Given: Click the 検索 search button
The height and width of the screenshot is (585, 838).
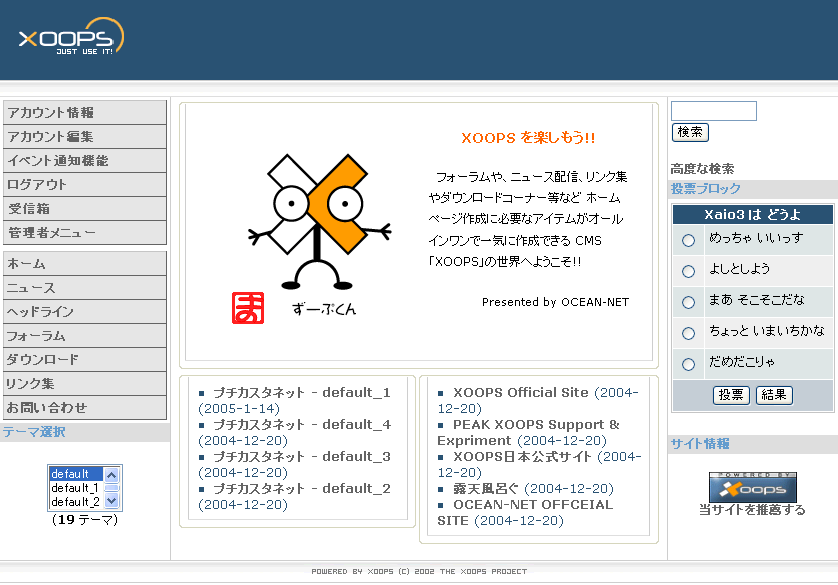Looking at the screenshot, I should 688,132.
